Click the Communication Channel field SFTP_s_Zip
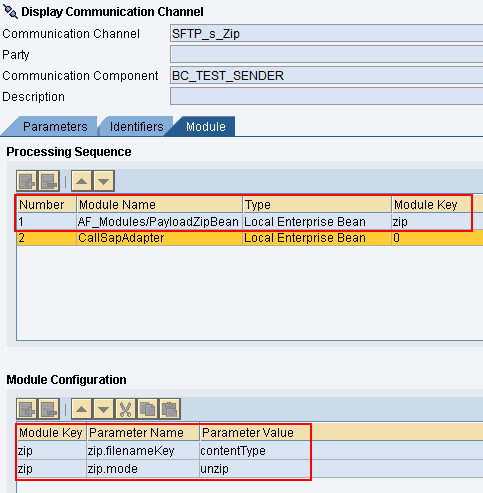Image resolution: width=483 pixels, height=493 pixels. (327, 33)
